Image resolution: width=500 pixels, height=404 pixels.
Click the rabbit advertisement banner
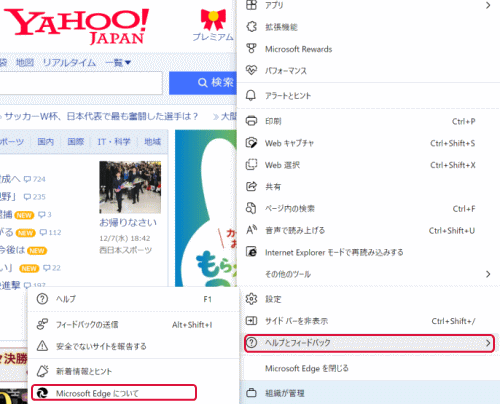206,208
